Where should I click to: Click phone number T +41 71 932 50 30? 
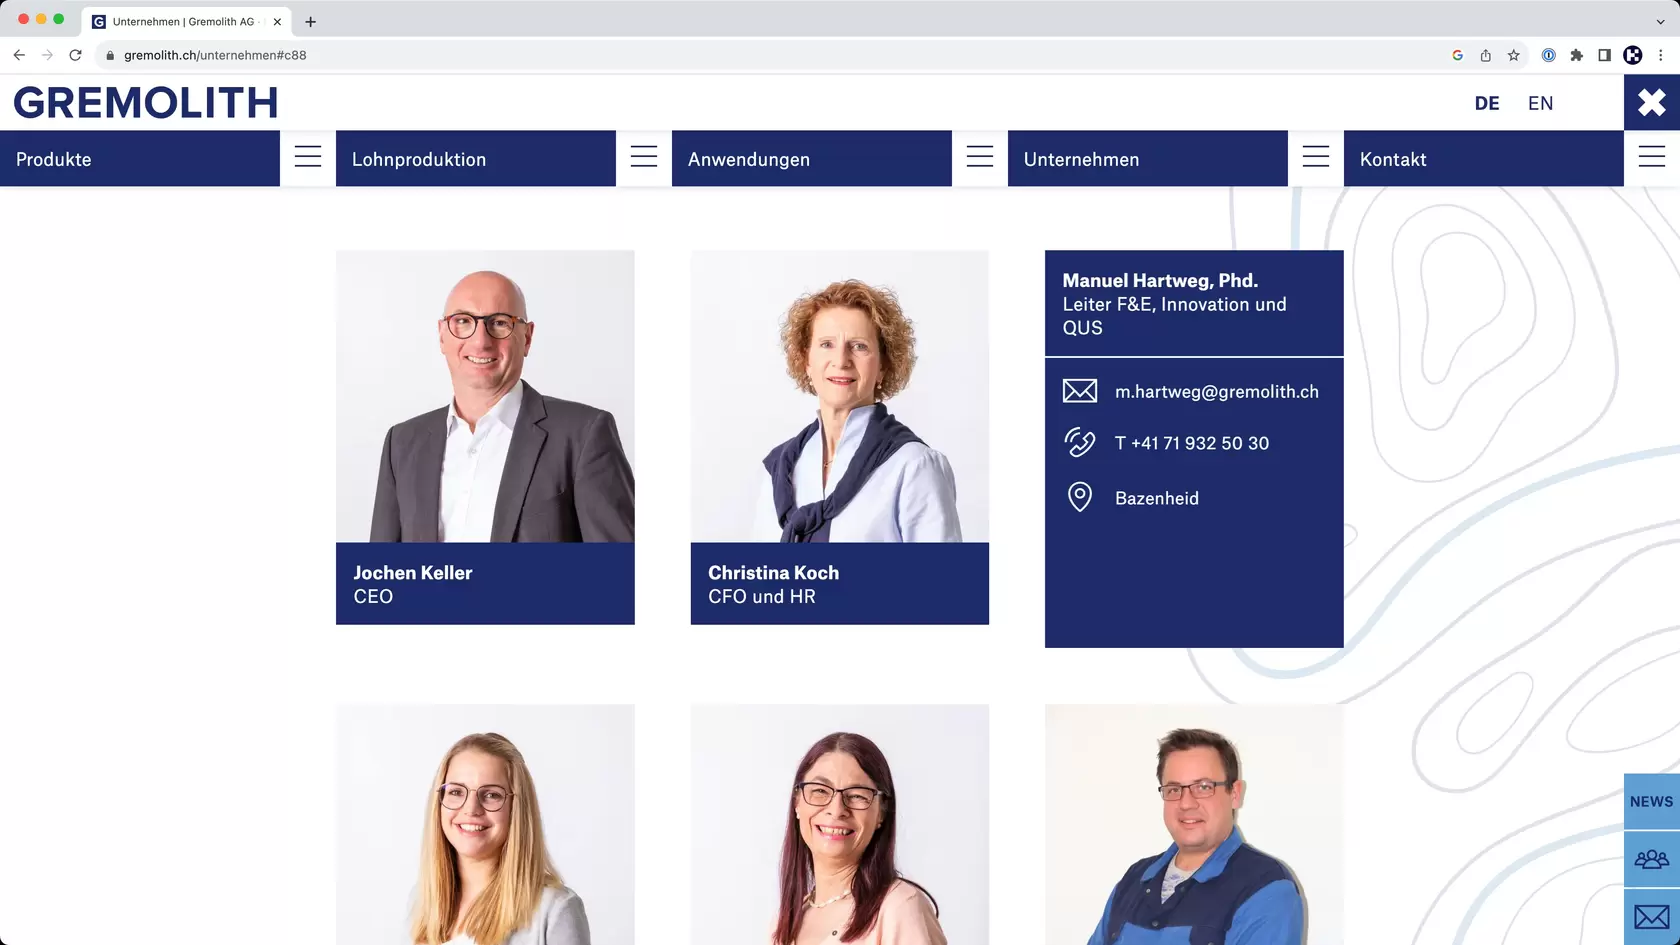tap(1192, 443)
